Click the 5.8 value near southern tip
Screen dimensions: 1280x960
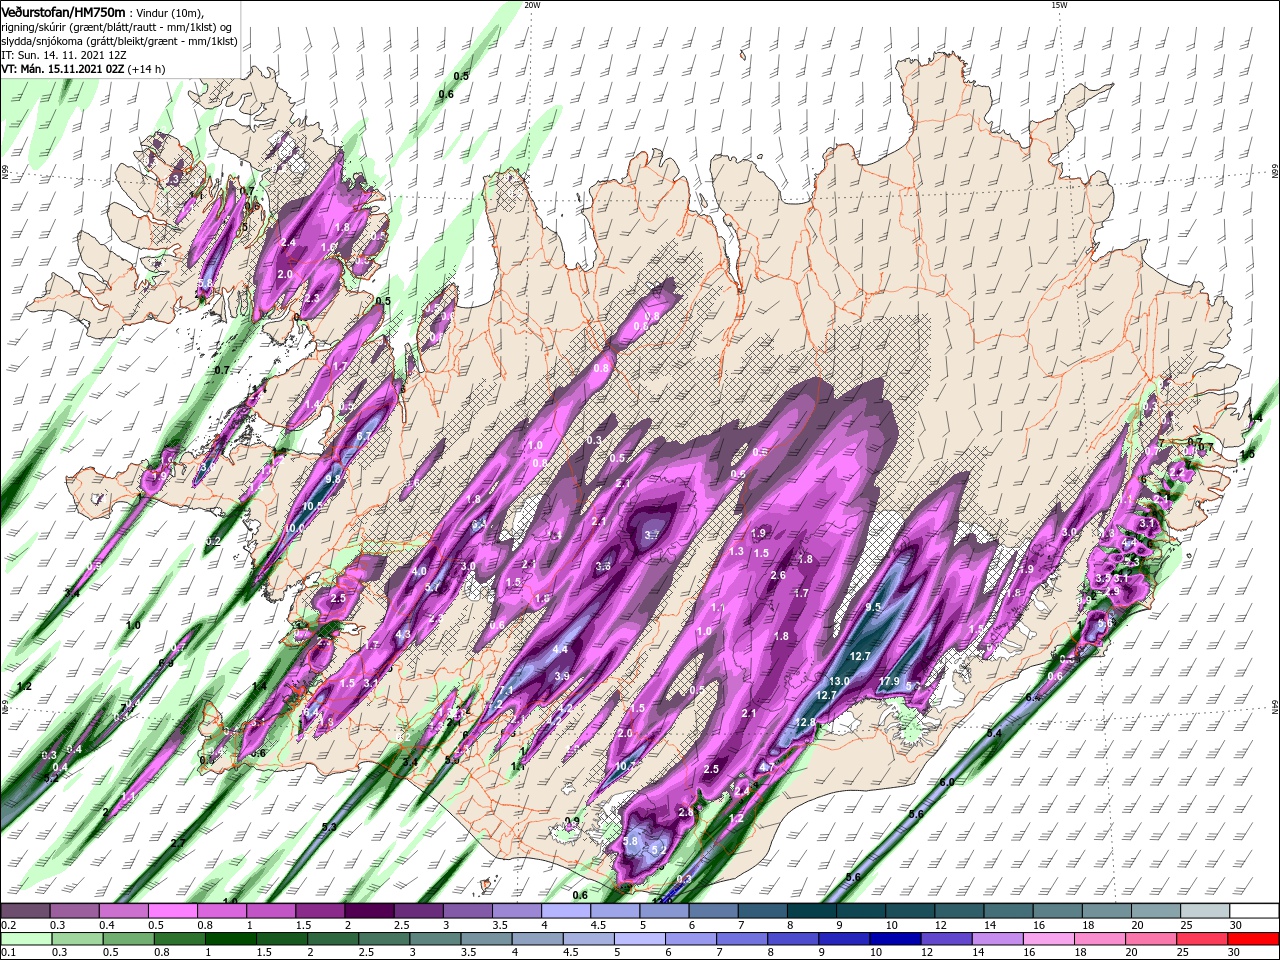point(630,842)
